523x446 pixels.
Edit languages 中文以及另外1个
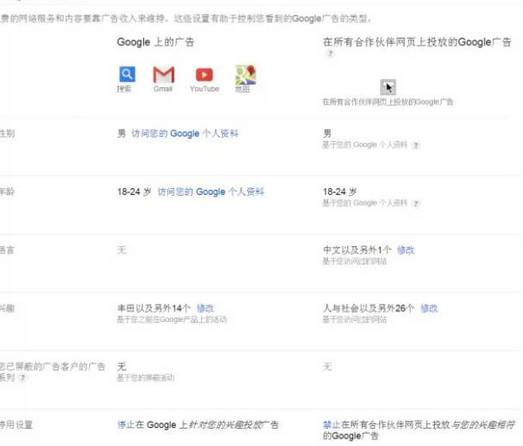coord(406,250)
